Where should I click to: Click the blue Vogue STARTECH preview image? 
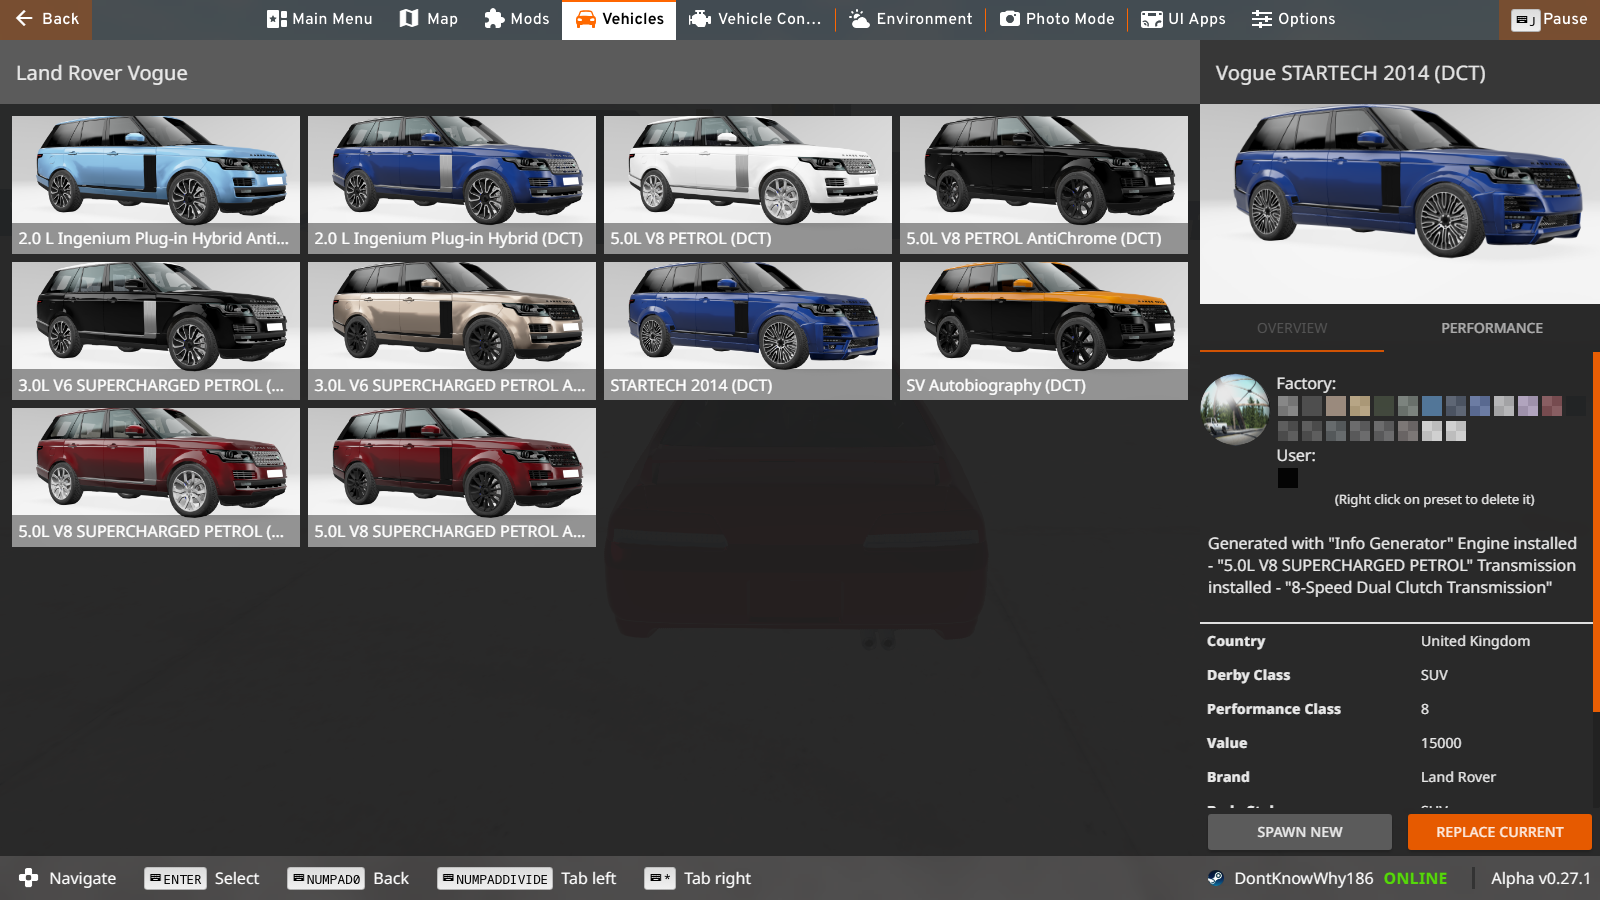1400,204
